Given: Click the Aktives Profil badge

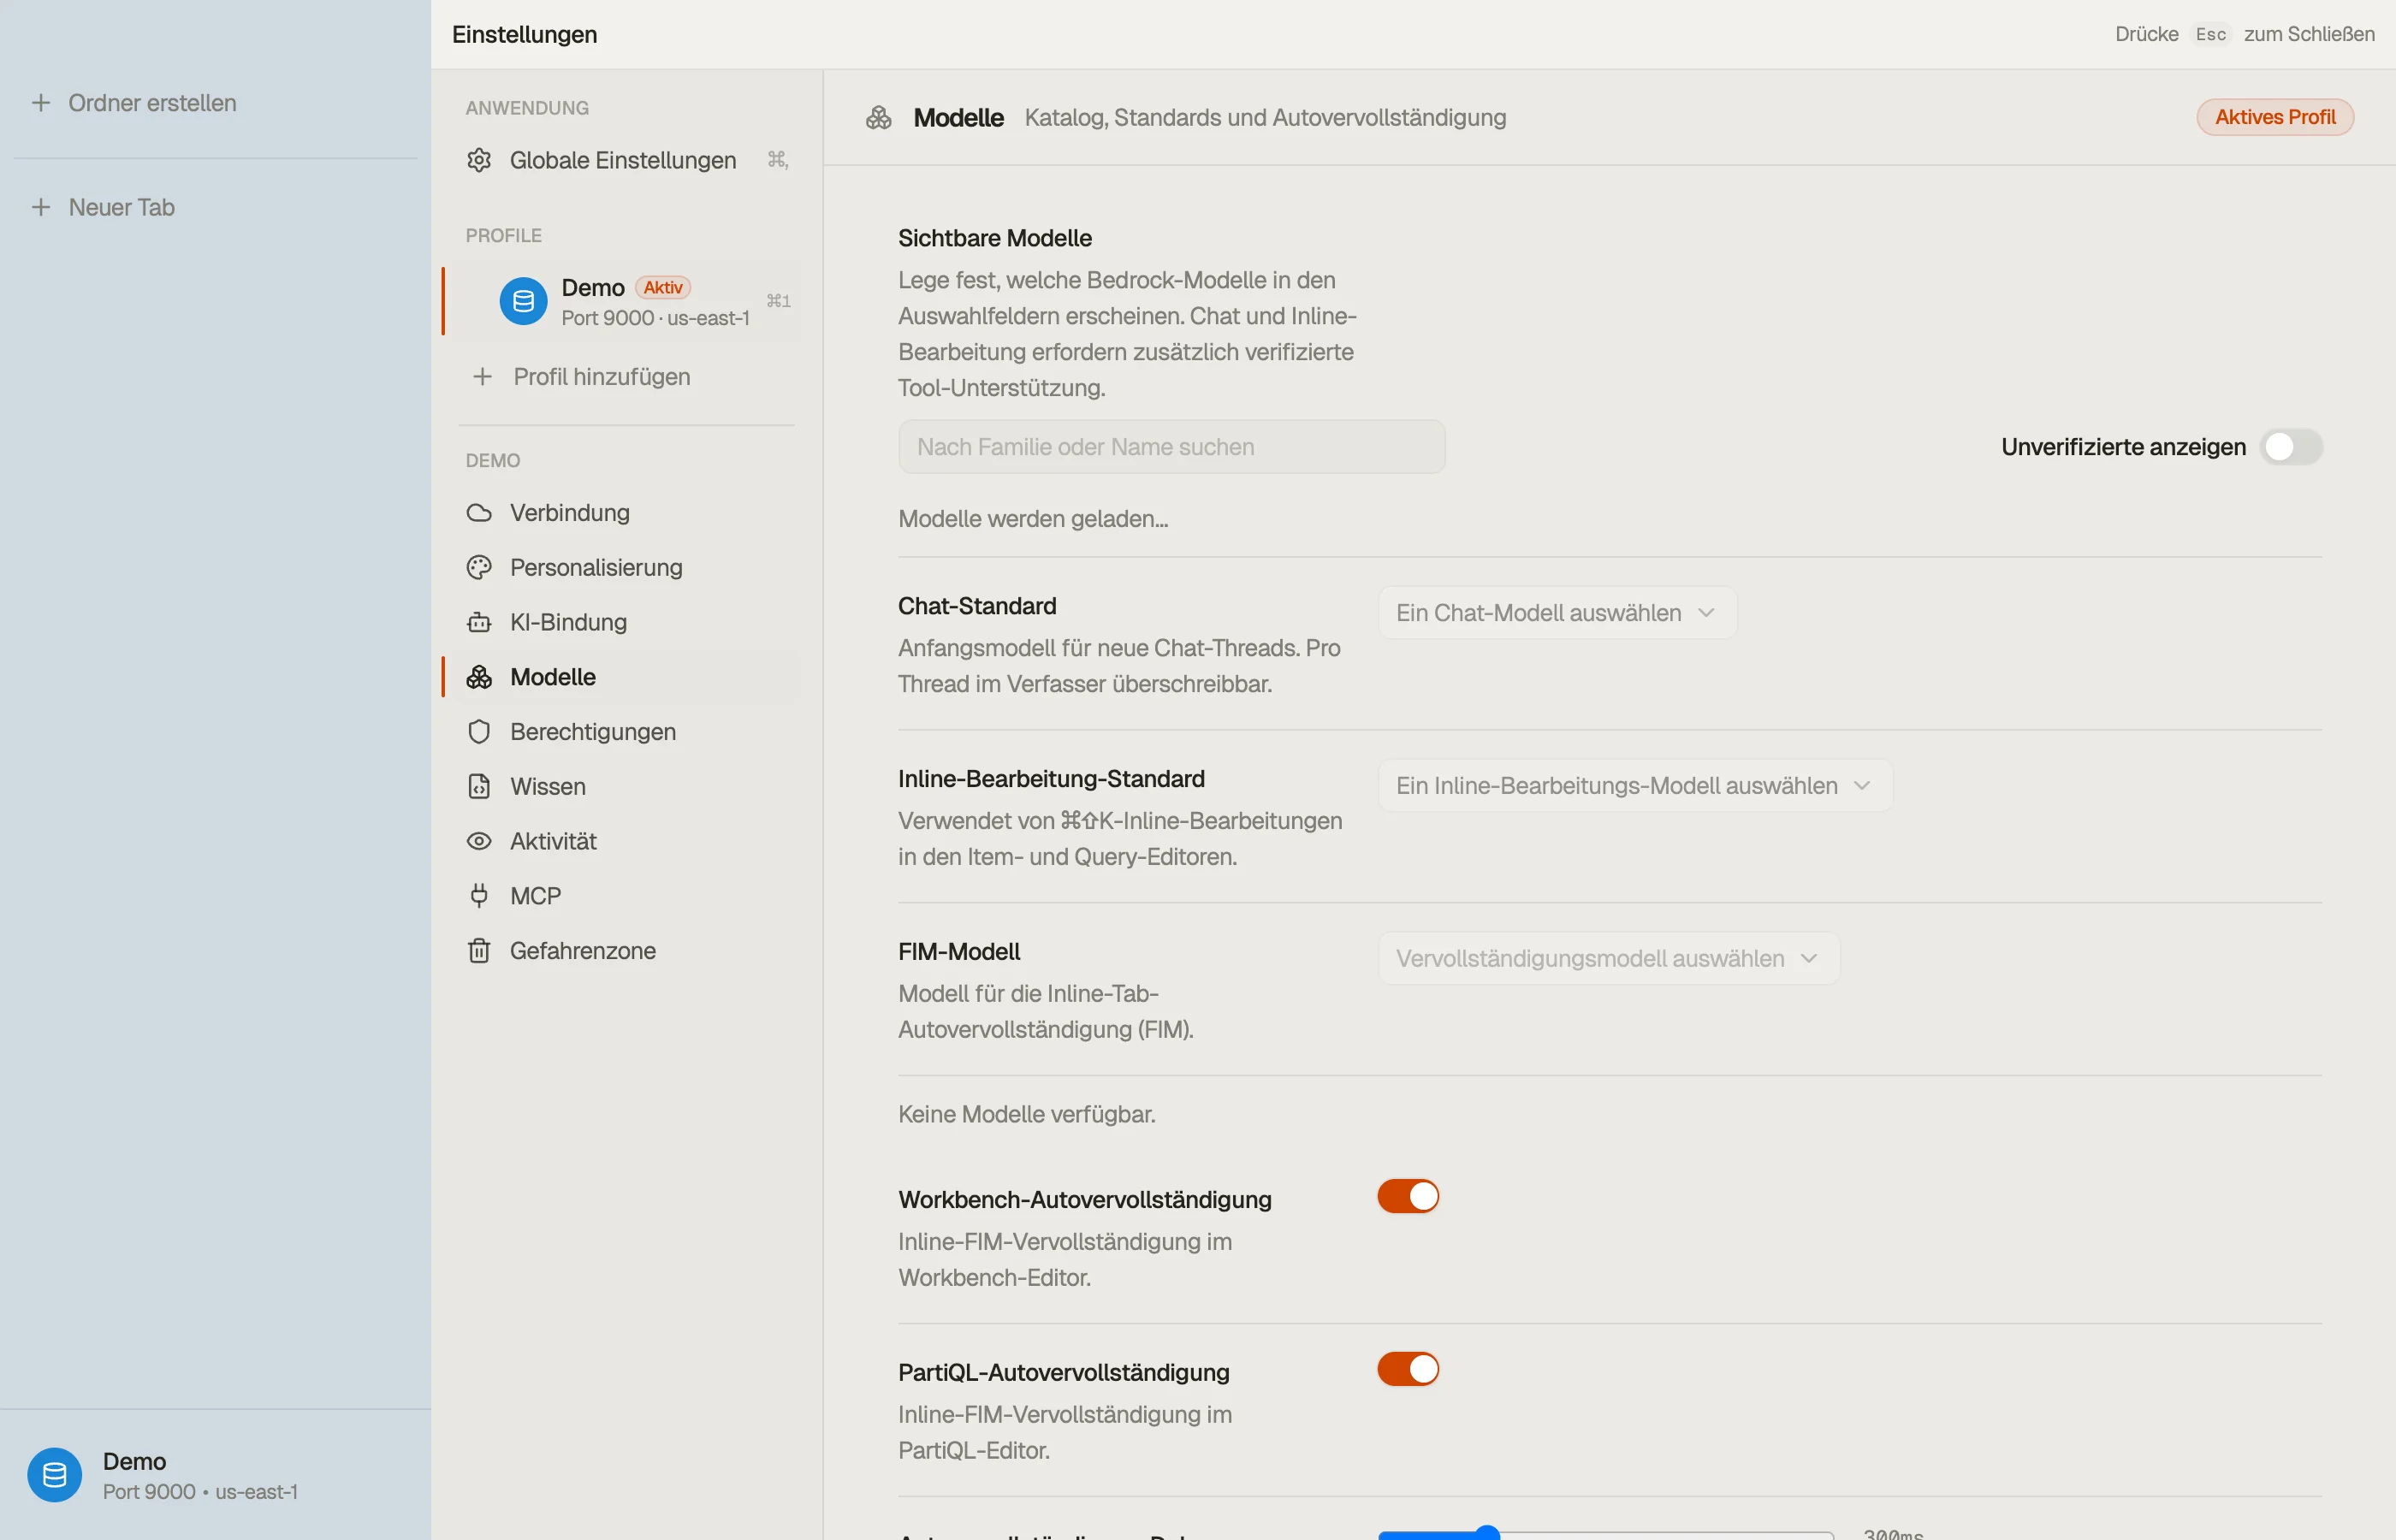Looking at the screenshot, I should point(2275,117).
